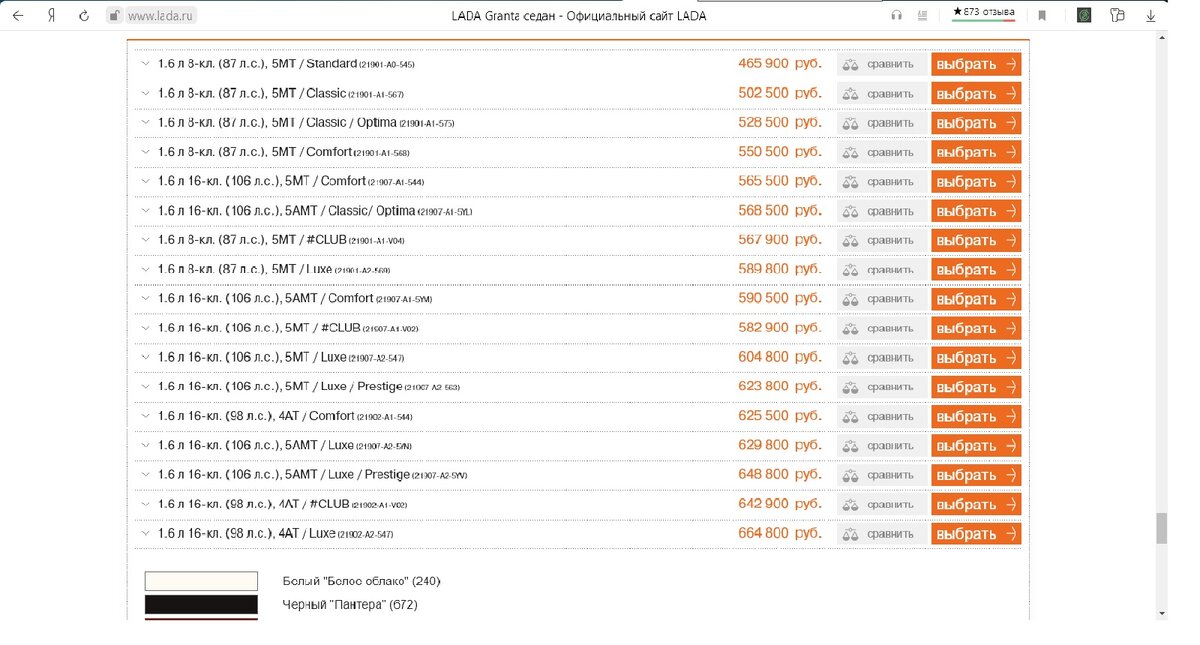Image resolution: width=1200 pixels, height=645 pixels.
Task: Click the 'LADA Granta седан' page title
Action: coord(579,16)
